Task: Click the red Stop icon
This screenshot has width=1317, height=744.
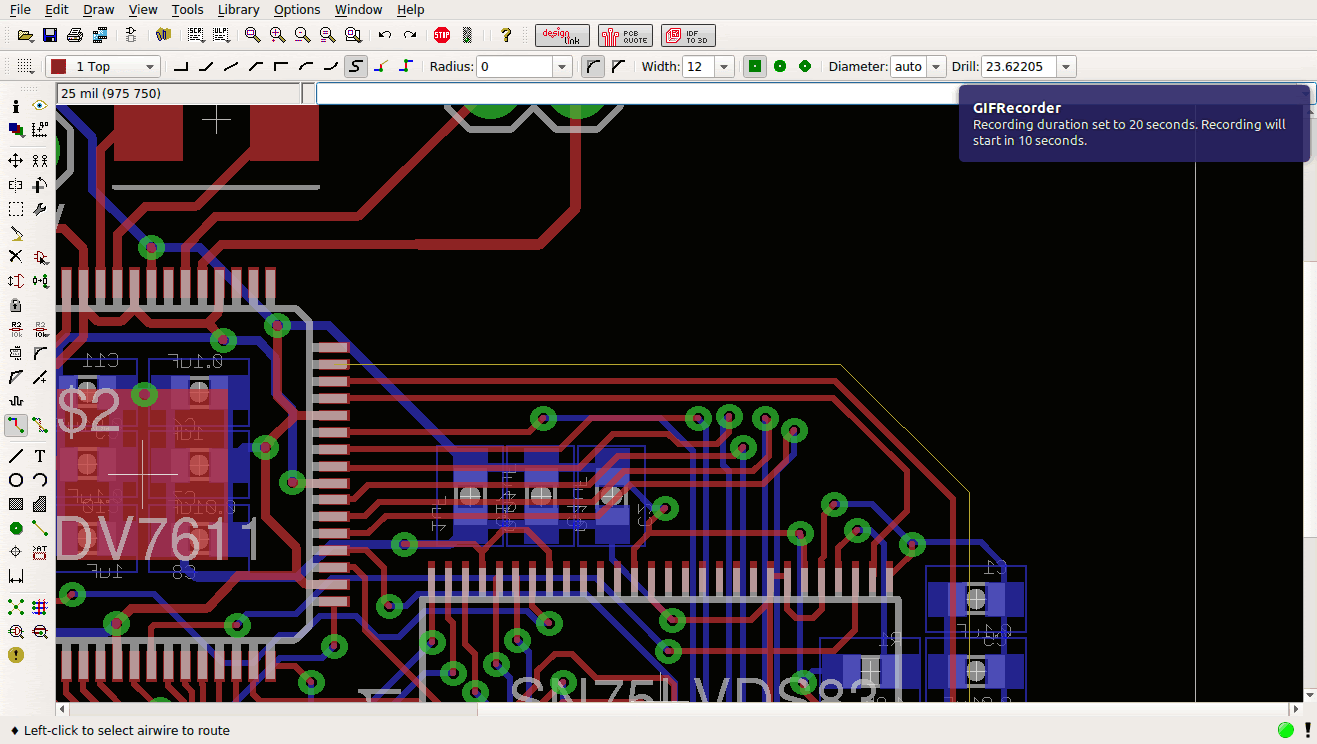Action: tap(442, 35)
